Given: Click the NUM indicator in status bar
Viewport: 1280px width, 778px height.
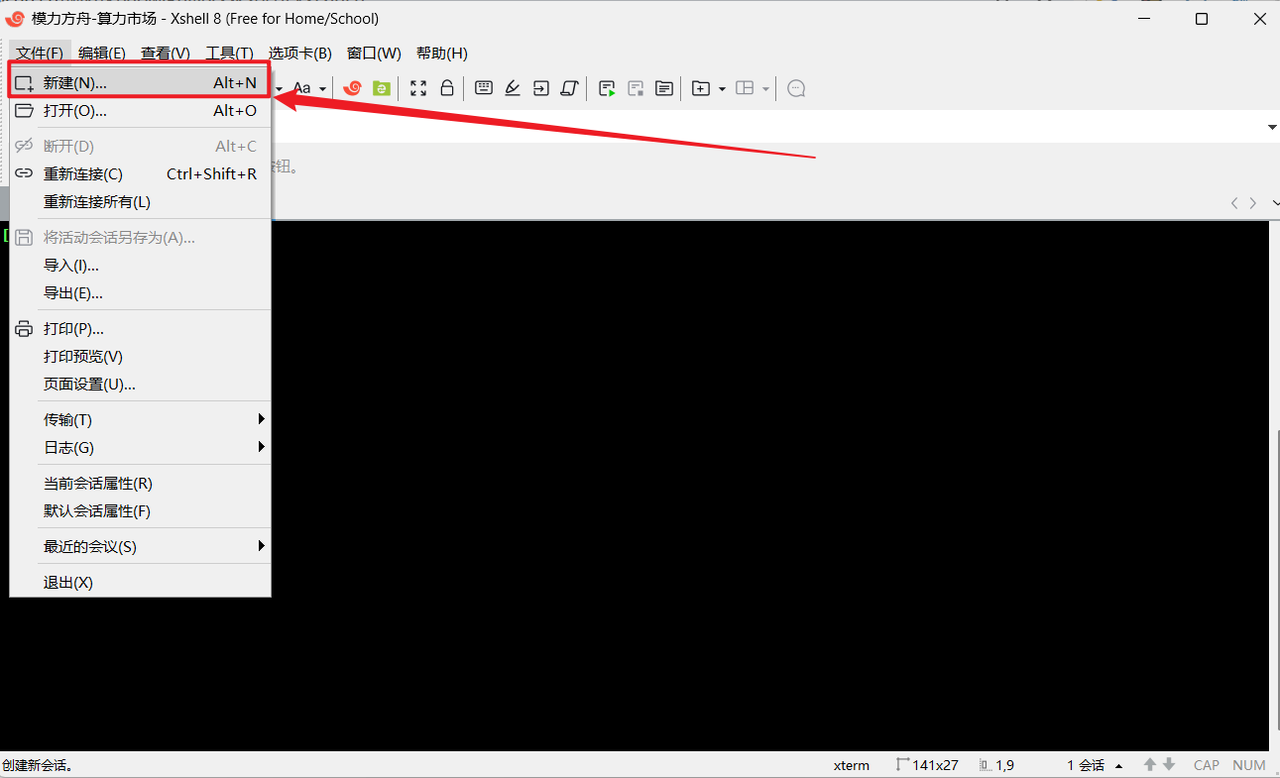Looking at the screenshot, I should tap(1249, 765).
